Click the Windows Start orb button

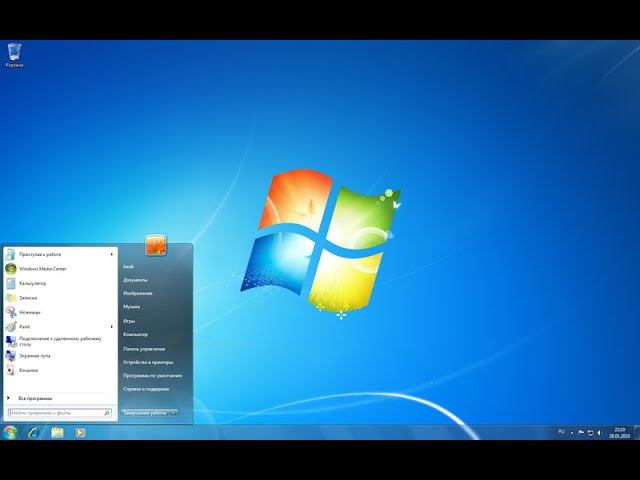pyautogui.click(x=10, y=433)
